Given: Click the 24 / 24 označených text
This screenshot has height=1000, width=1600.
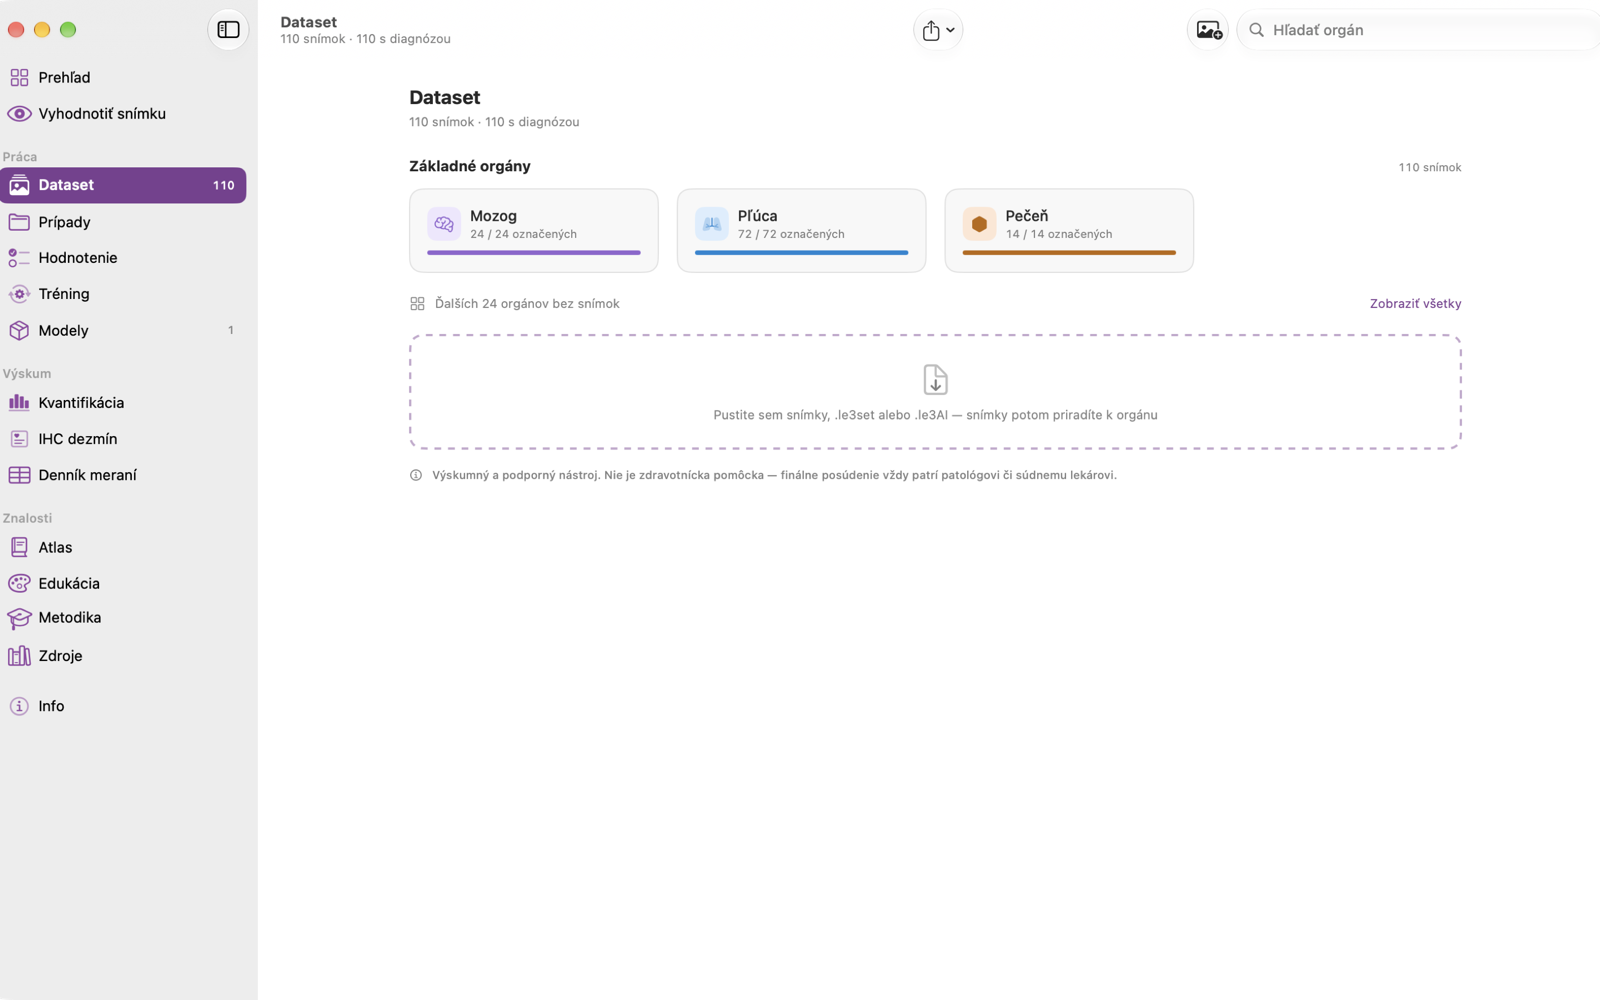Looking at the screenshot, I should point(523,234).
